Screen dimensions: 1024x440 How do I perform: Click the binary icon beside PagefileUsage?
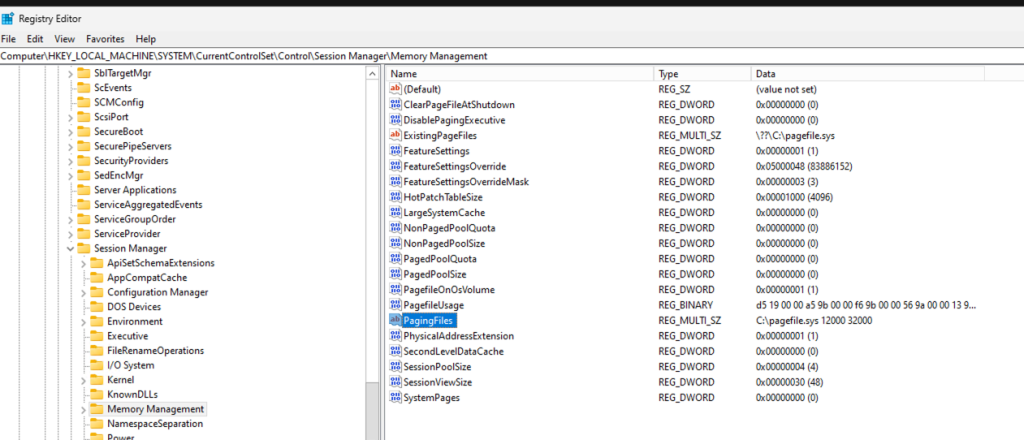(x=395, y=305)
